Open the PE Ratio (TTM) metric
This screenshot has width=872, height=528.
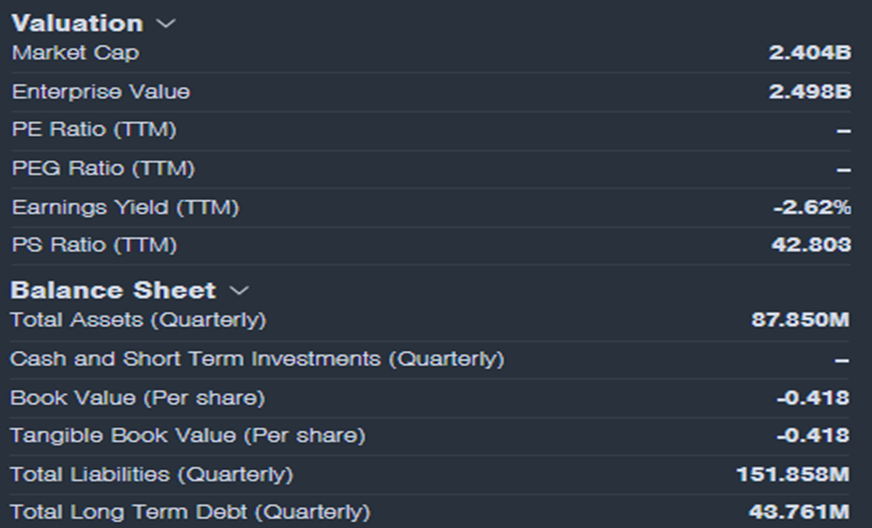click(x=94, y=130)
